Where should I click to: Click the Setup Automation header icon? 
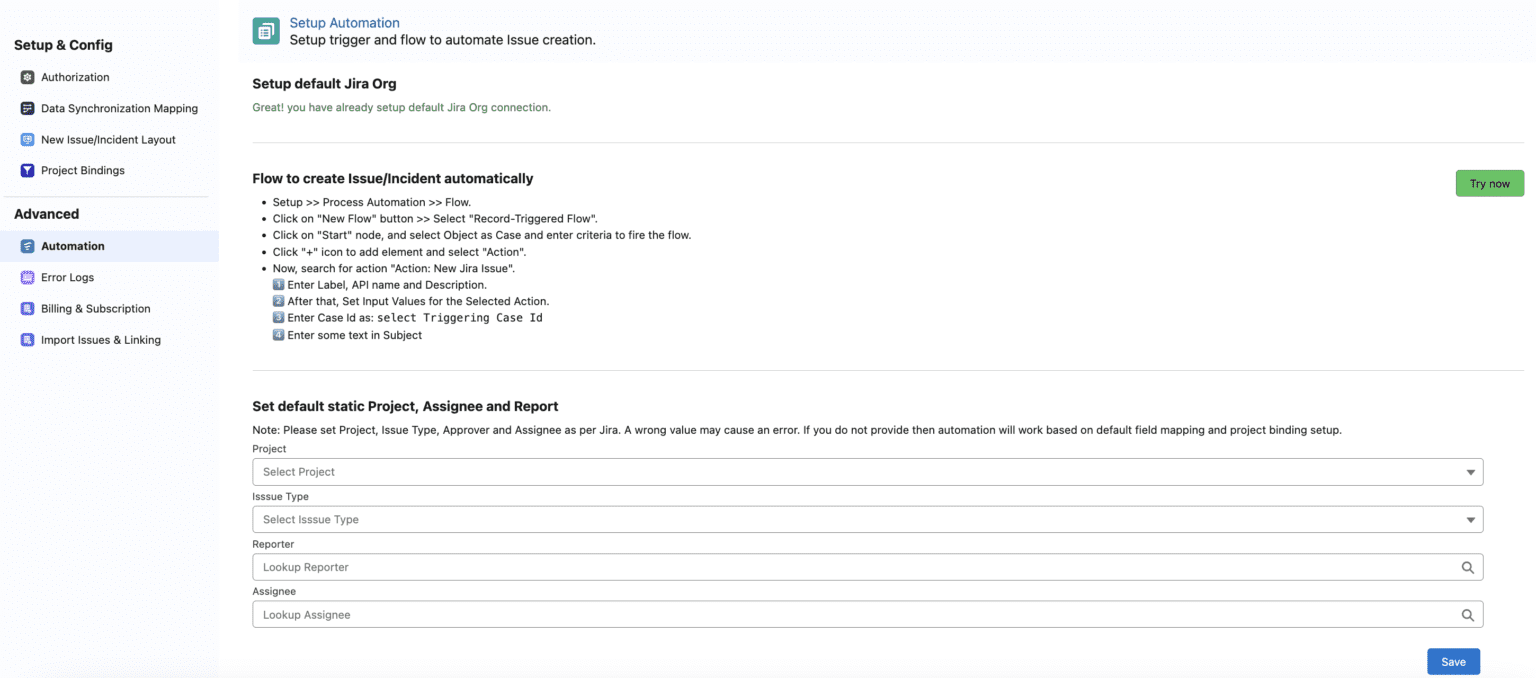[x=266, y=31]
